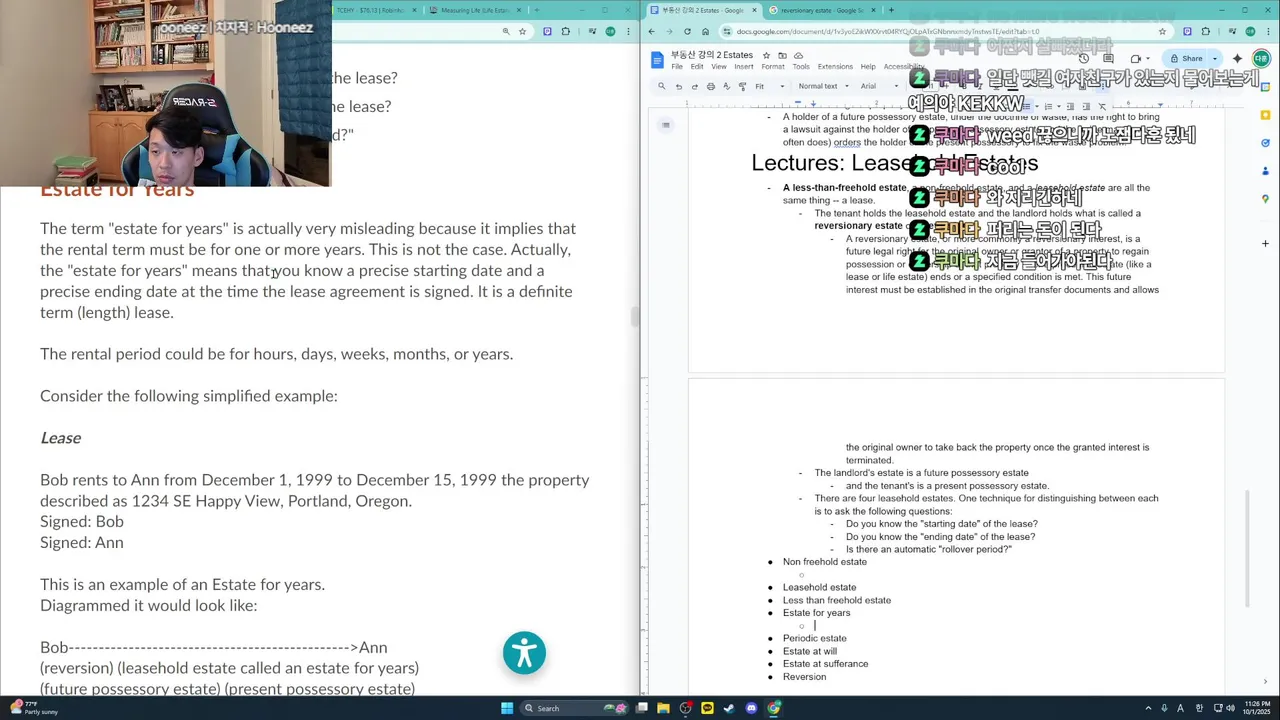Viewport: 1280px width, 720px height.
Task: Open File Explorer from the taskbar
Action: (663, 708)
